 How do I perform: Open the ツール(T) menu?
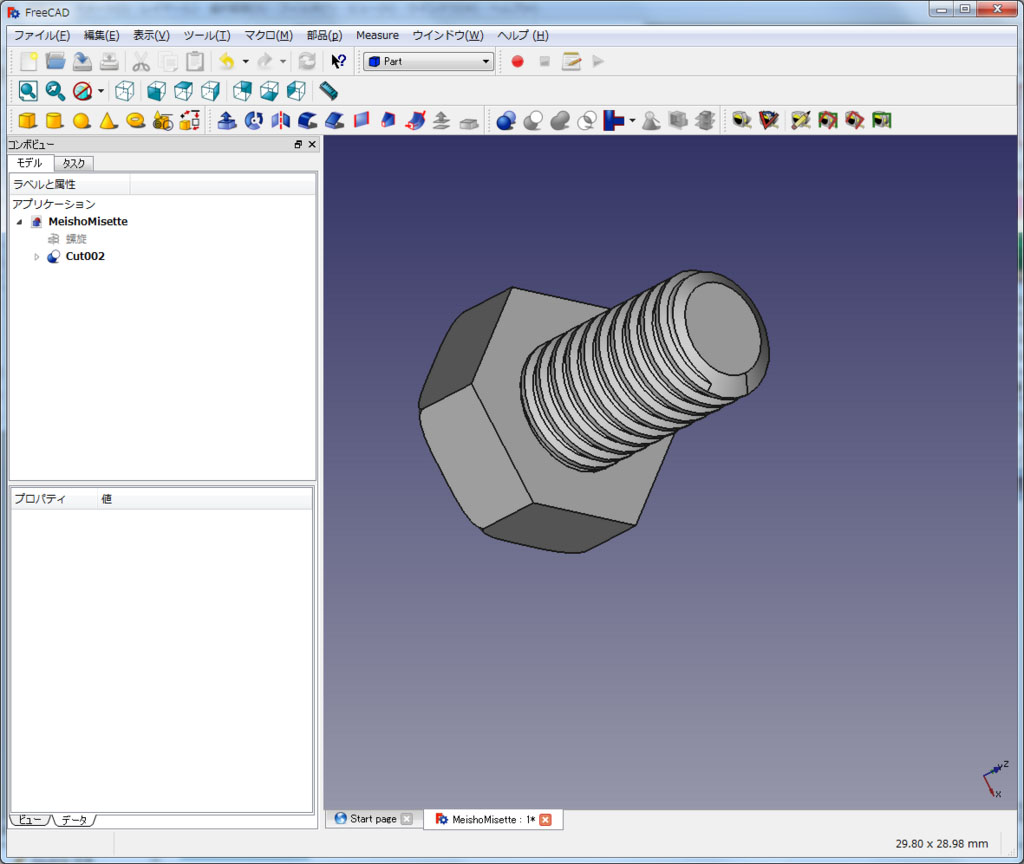(206, 35)
